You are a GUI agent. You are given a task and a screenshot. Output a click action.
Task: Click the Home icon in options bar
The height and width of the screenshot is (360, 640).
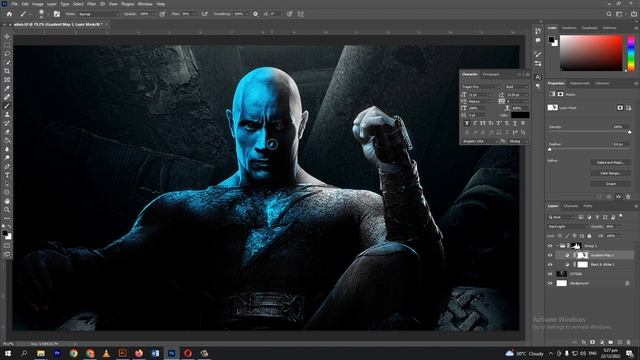click(9, 14)
